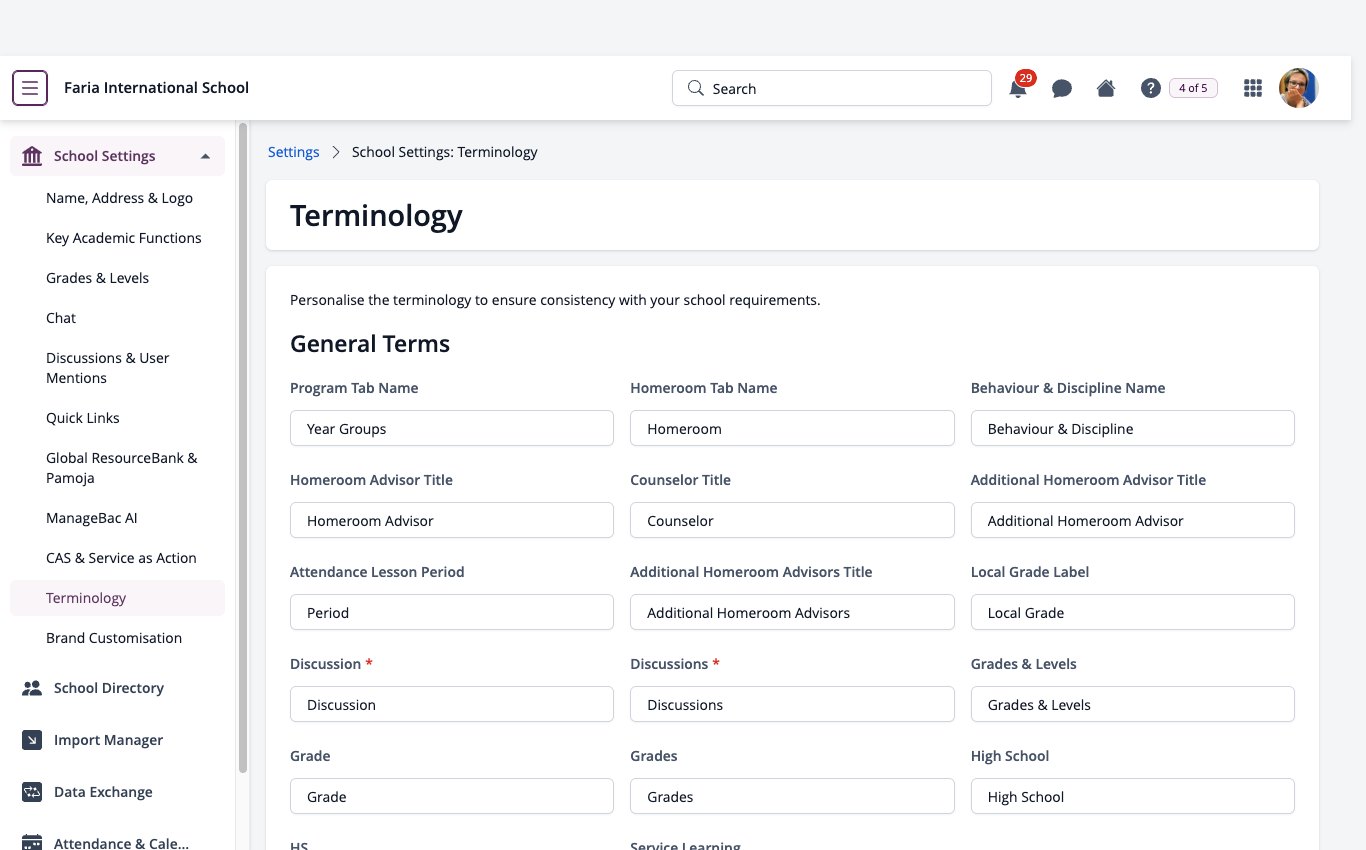Open the apps grid icon

[1252, 88]
